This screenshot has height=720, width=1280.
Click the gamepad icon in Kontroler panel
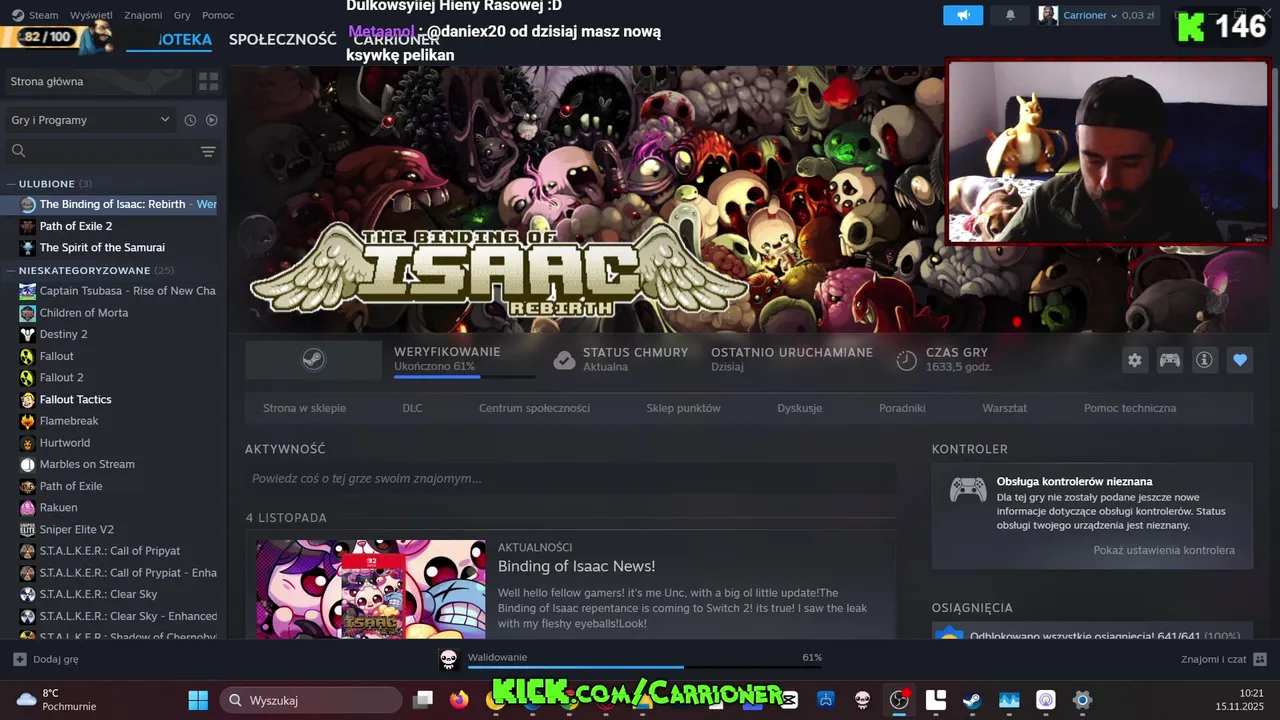coord(967,489)
